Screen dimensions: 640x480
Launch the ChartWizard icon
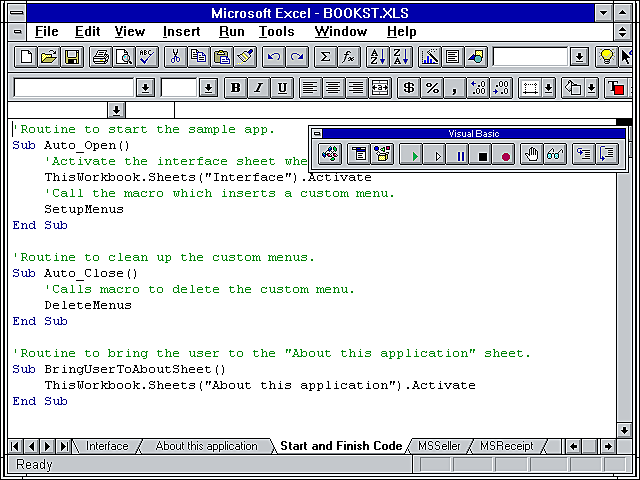tap(429, 57)
